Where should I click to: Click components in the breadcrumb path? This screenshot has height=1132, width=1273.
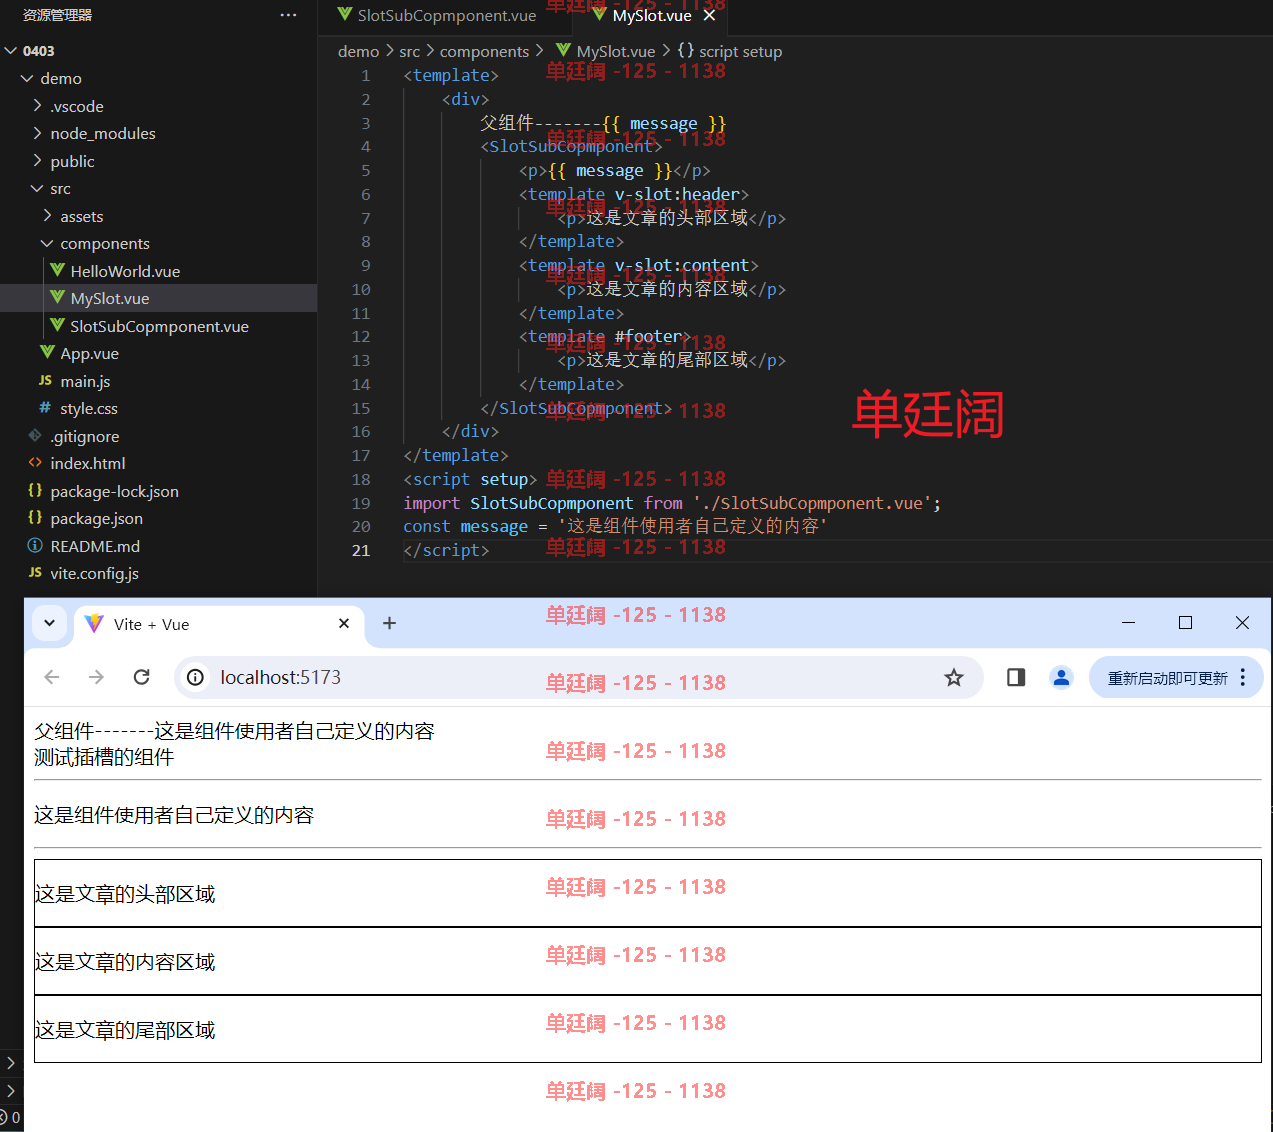point(484,51)
